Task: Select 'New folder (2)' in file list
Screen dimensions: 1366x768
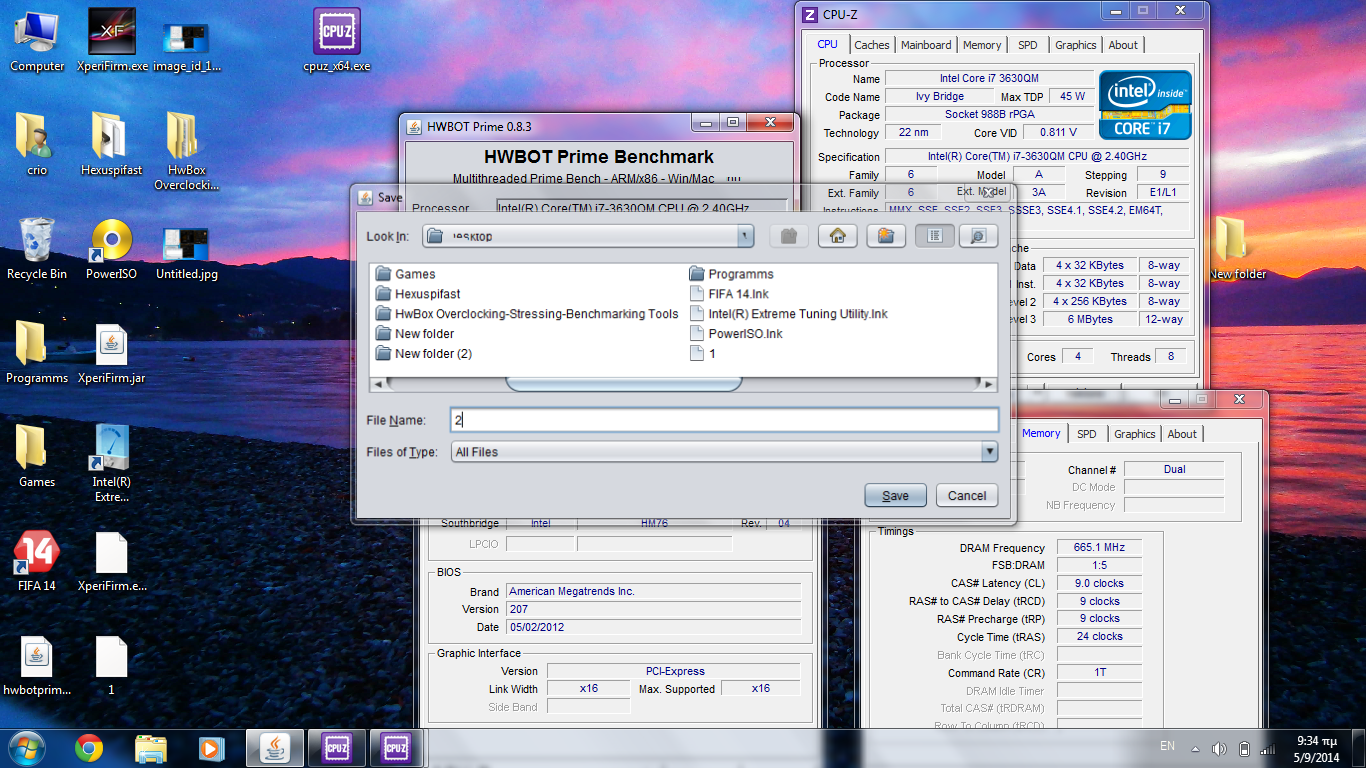Action: coord(424,354)
